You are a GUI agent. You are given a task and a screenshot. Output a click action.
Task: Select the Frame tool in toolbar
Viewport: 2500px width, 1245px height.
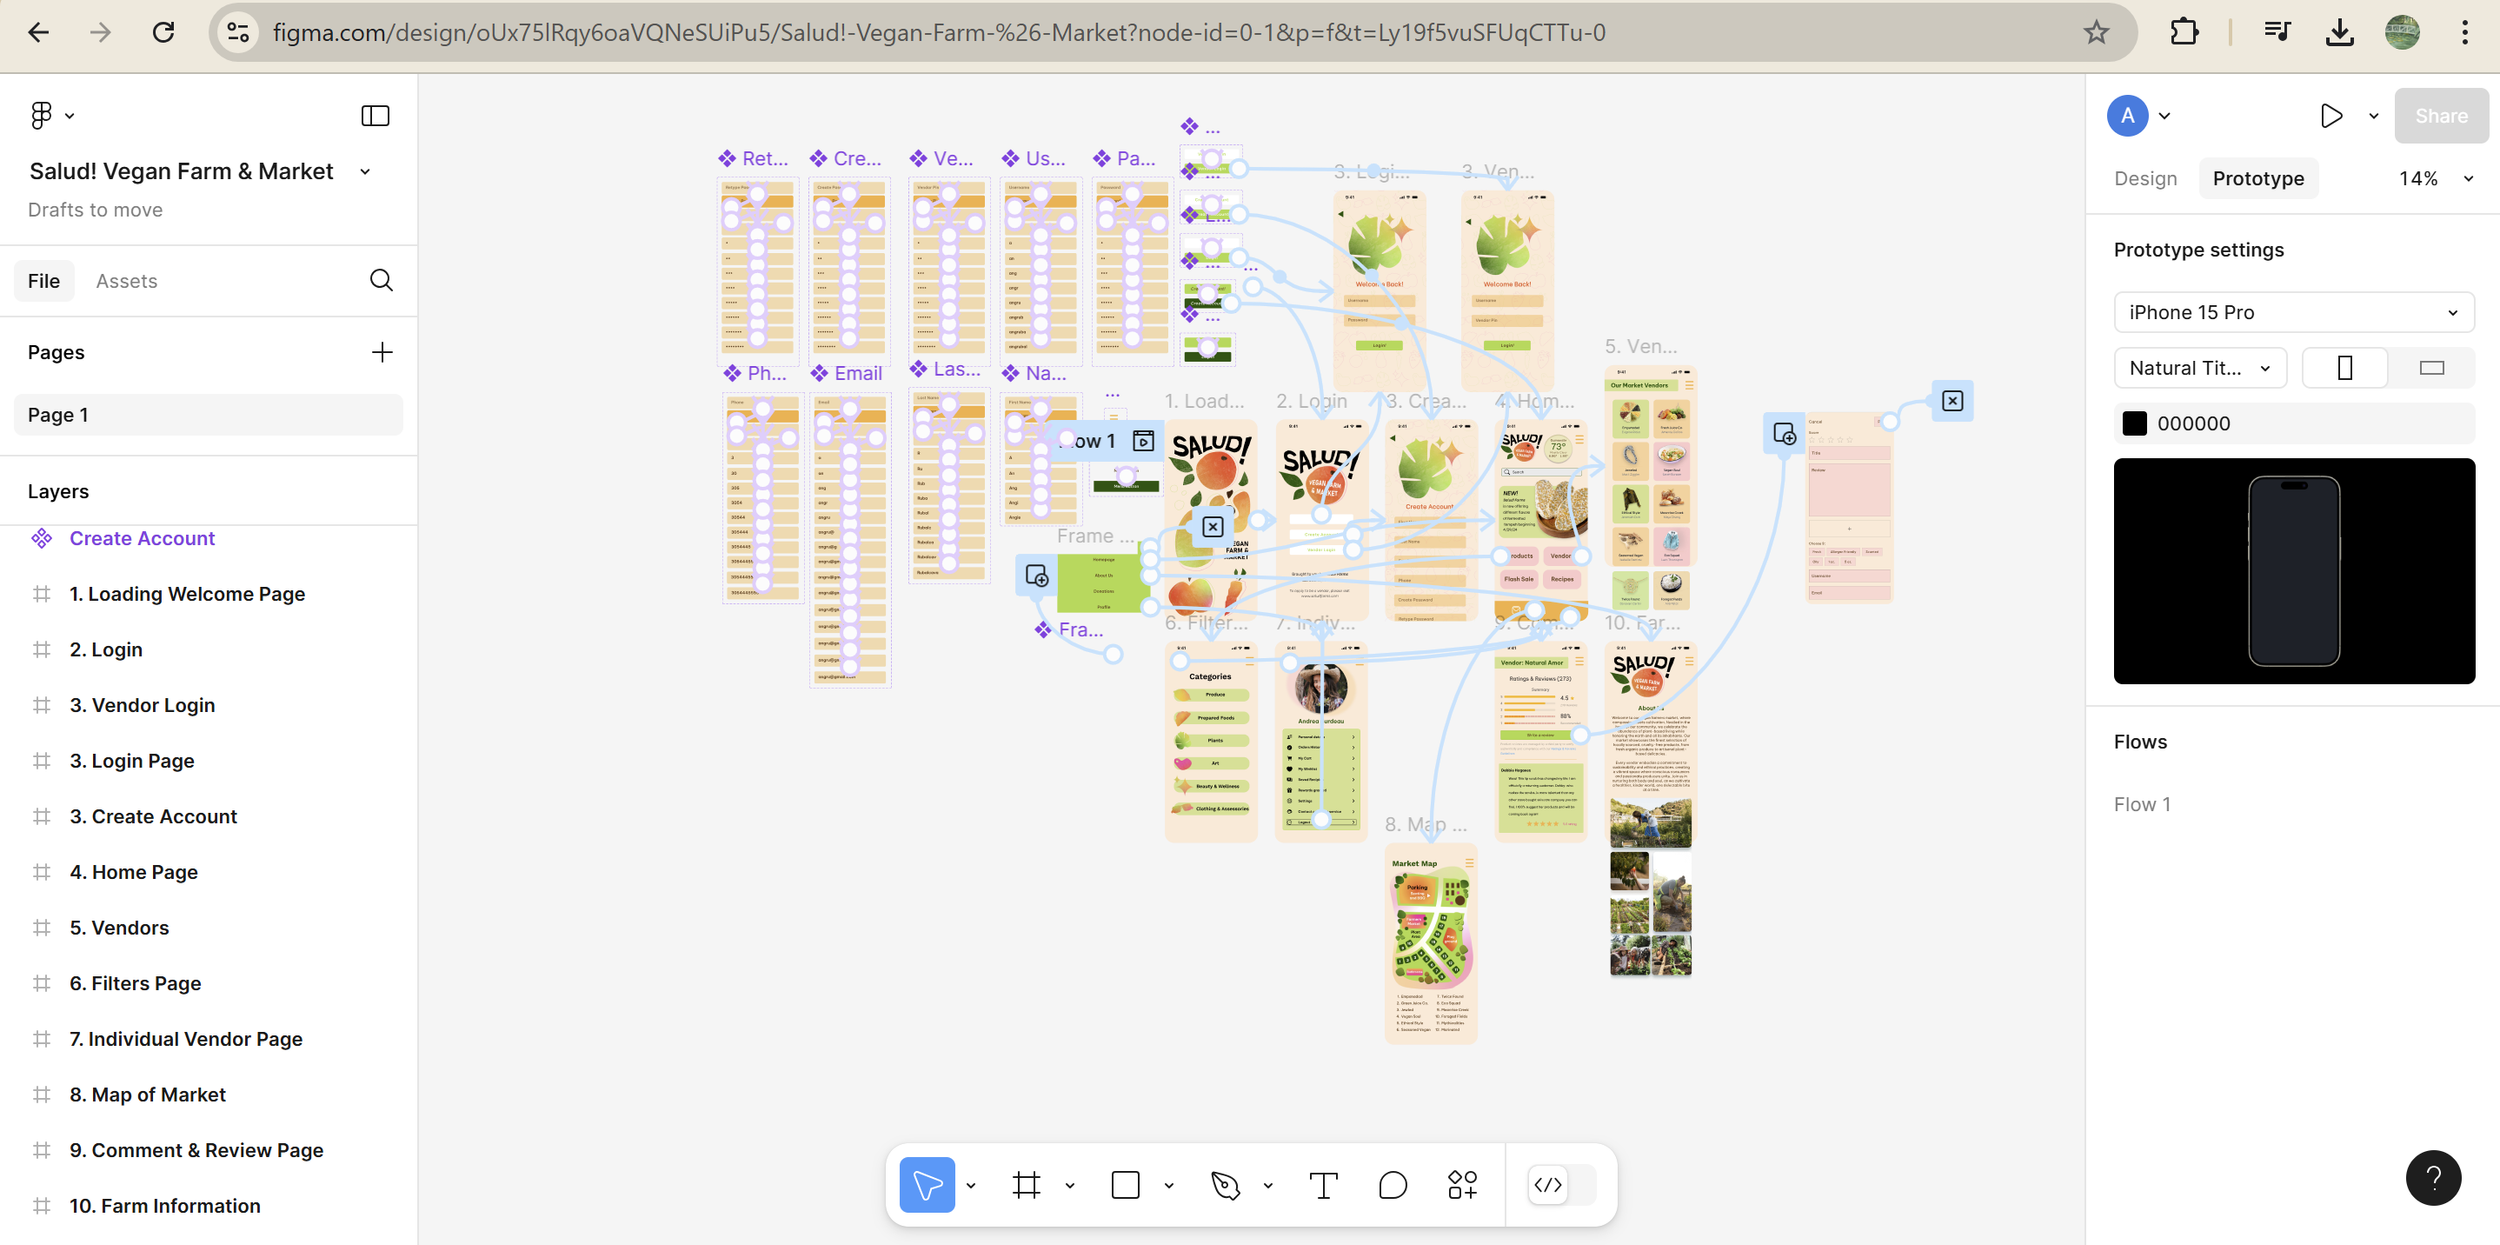1026,1185
